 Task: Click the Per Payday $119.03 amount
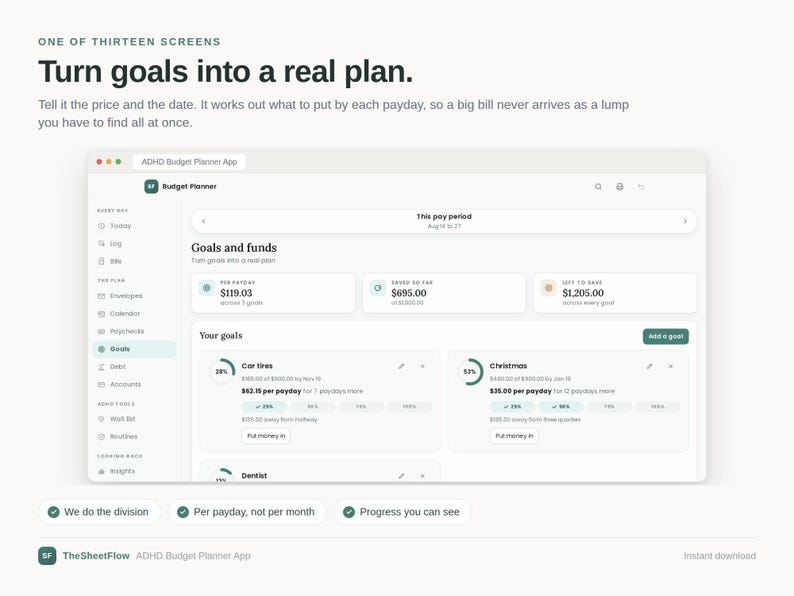tap(236, 293)
